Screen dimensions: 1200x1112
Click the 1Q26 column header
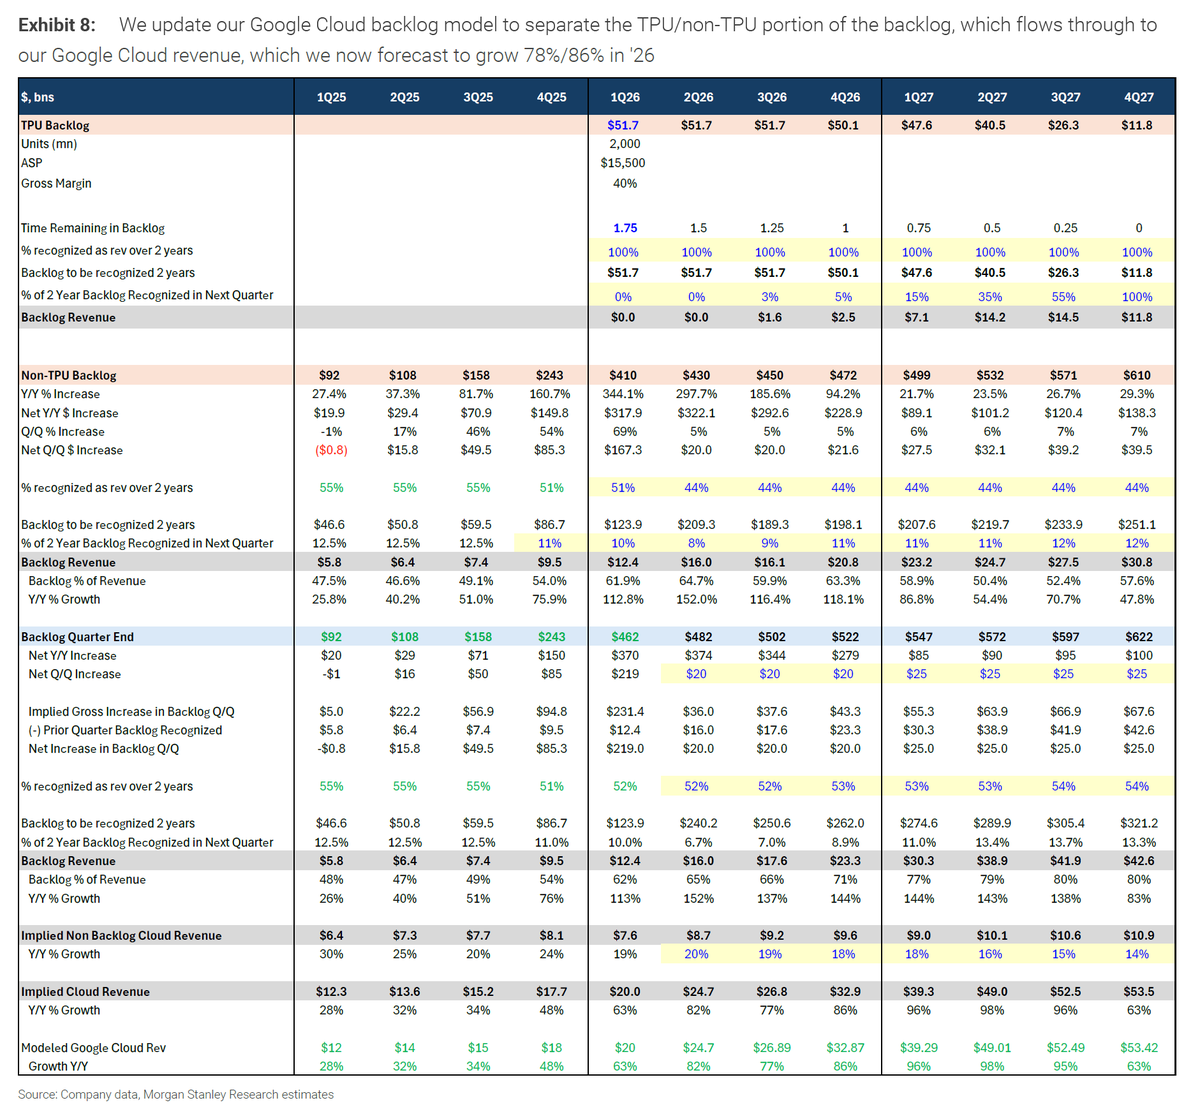(x=625, y=97)
